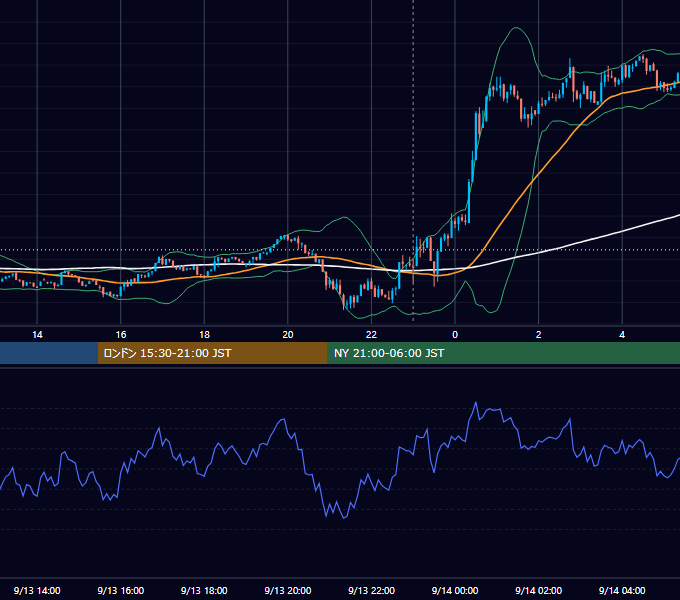680x600 pixels.
Task: Click the 9/13 16:00 time label
Action: (x=121, y=590)
